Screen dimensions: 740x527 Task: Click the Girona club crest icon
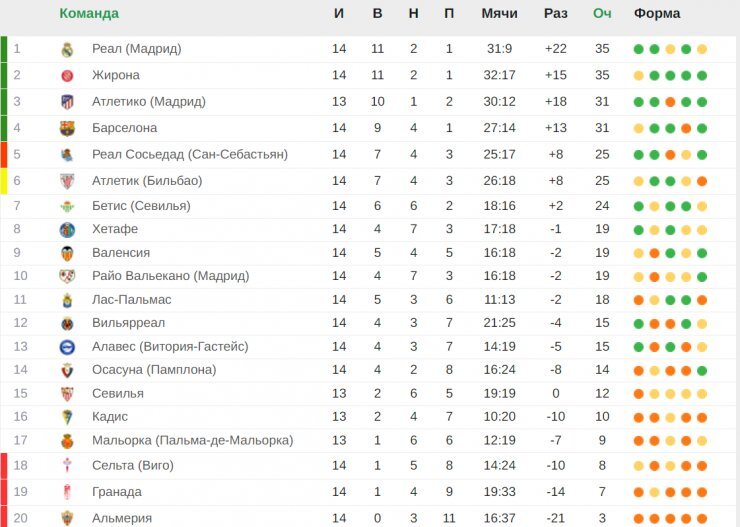click(67, 75)
